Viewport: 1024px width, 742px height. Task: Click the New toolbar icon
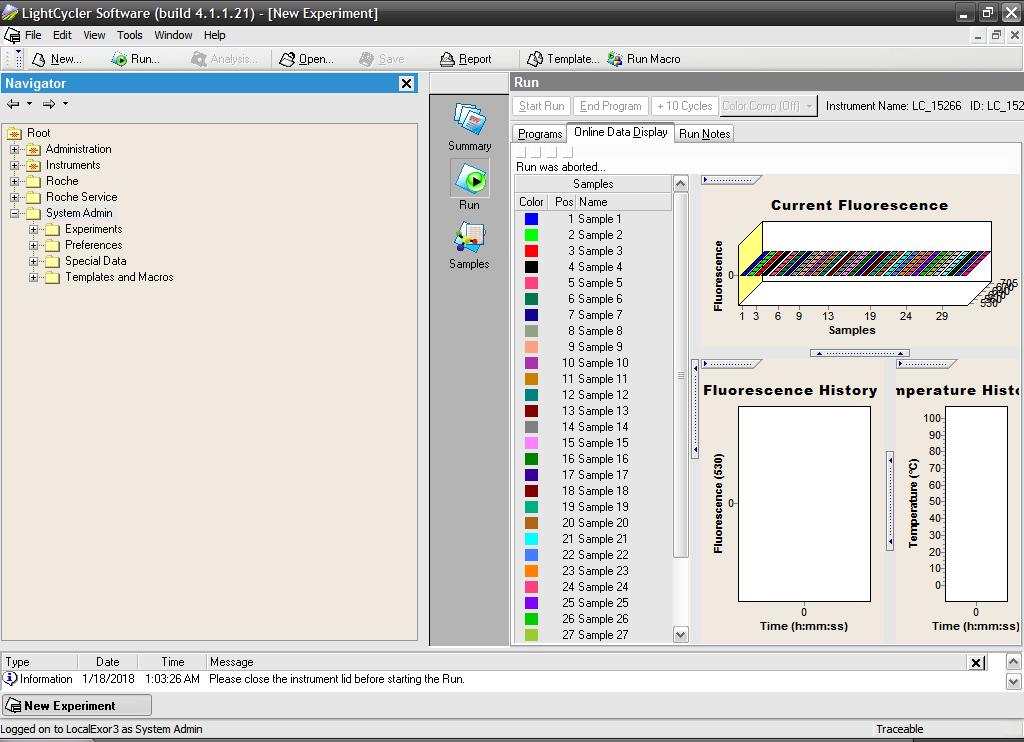[x=39, y=59]
